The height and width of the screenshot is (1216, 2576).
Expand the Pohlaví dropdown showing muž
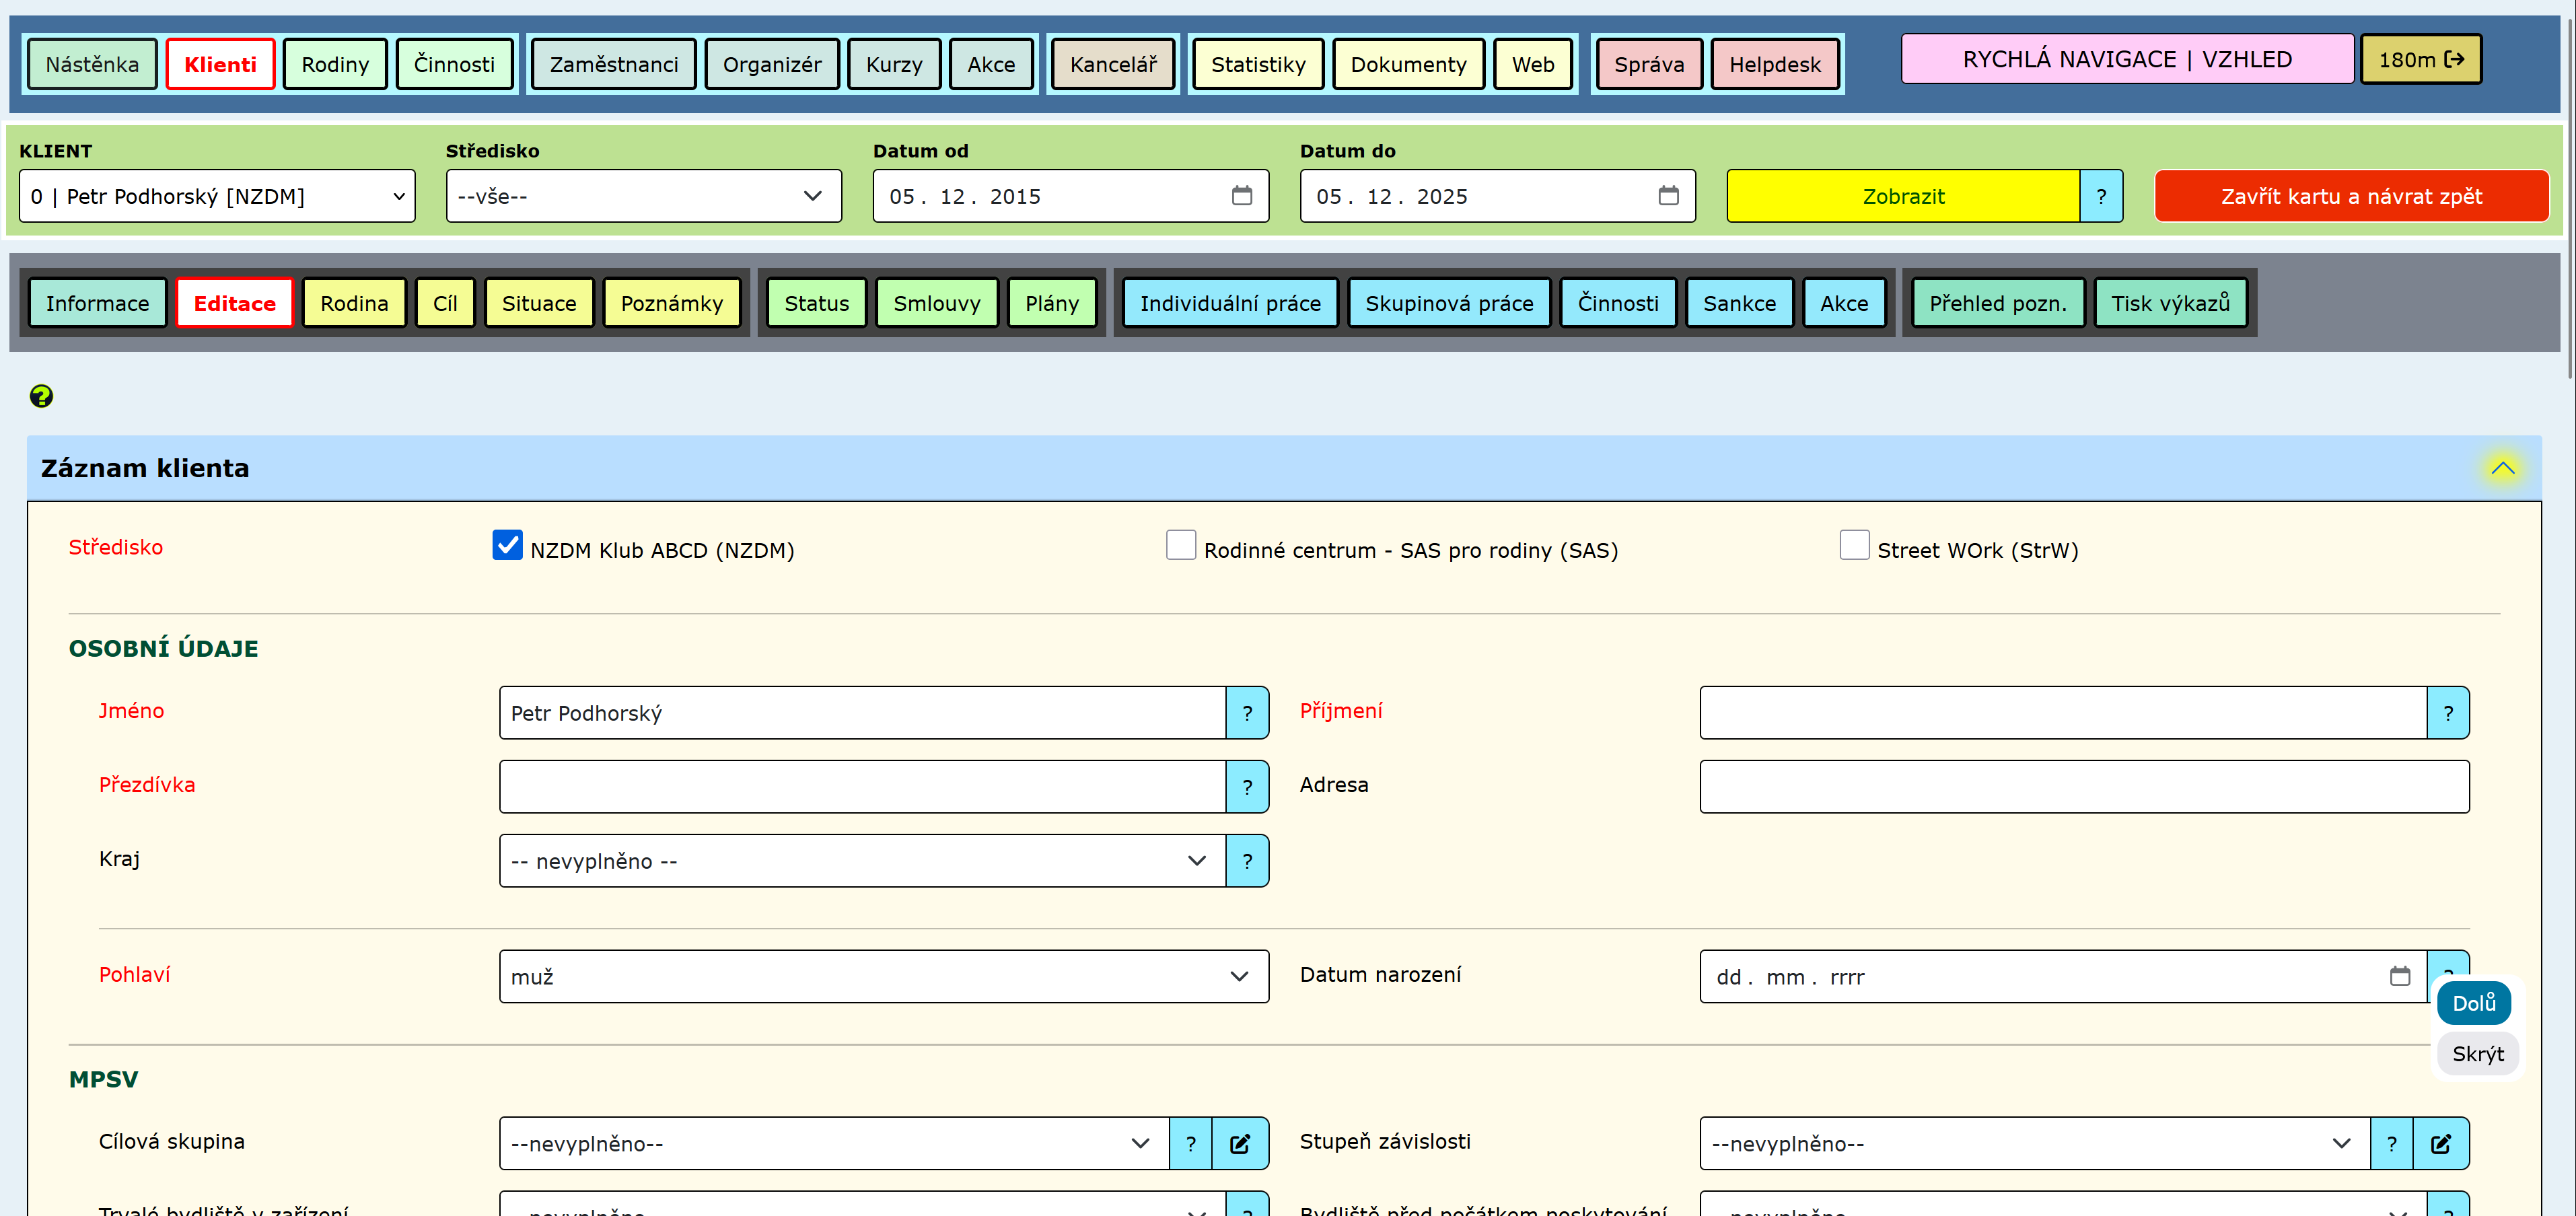[x=883, y=976]
